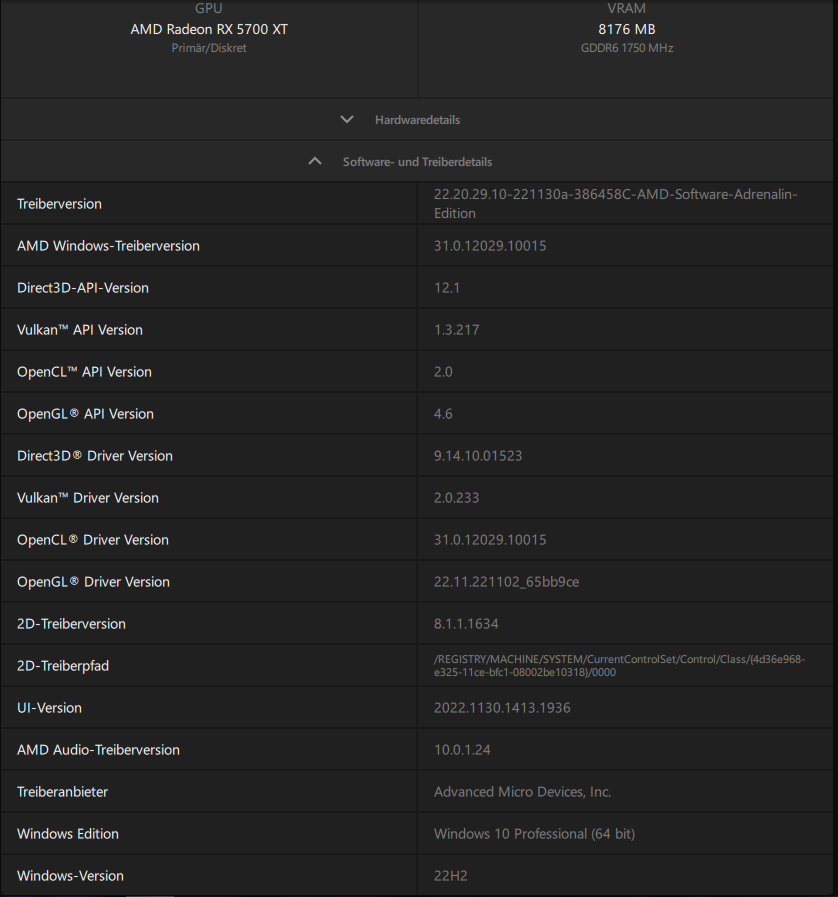Image resolution: width=838 pixels, height=897 pixels.
Task: Click OpenGL API Version label
Action: tap(85, 414)
